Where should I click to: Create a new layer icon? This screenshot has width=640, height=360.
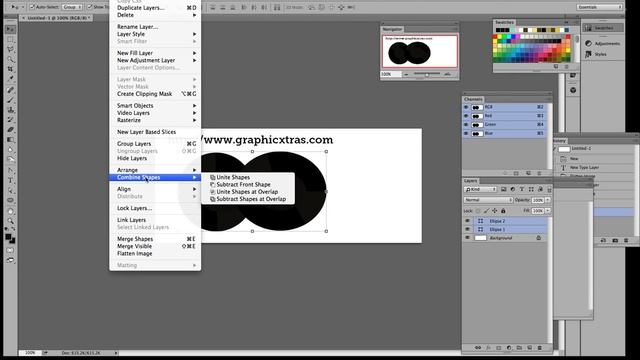pos(529,348)
